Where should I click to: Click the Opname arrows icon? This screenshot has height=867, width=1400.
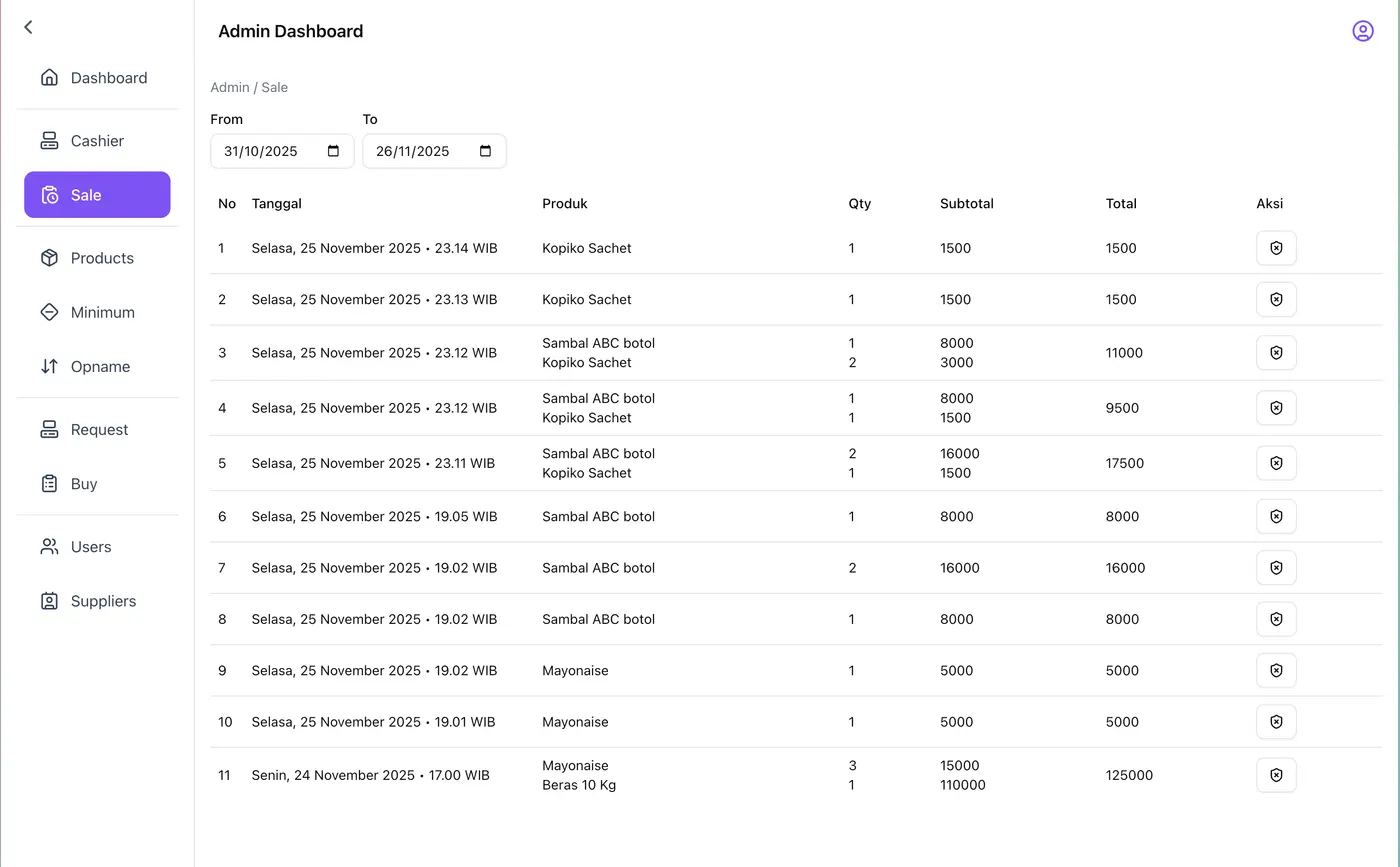(x=49, y=366)
